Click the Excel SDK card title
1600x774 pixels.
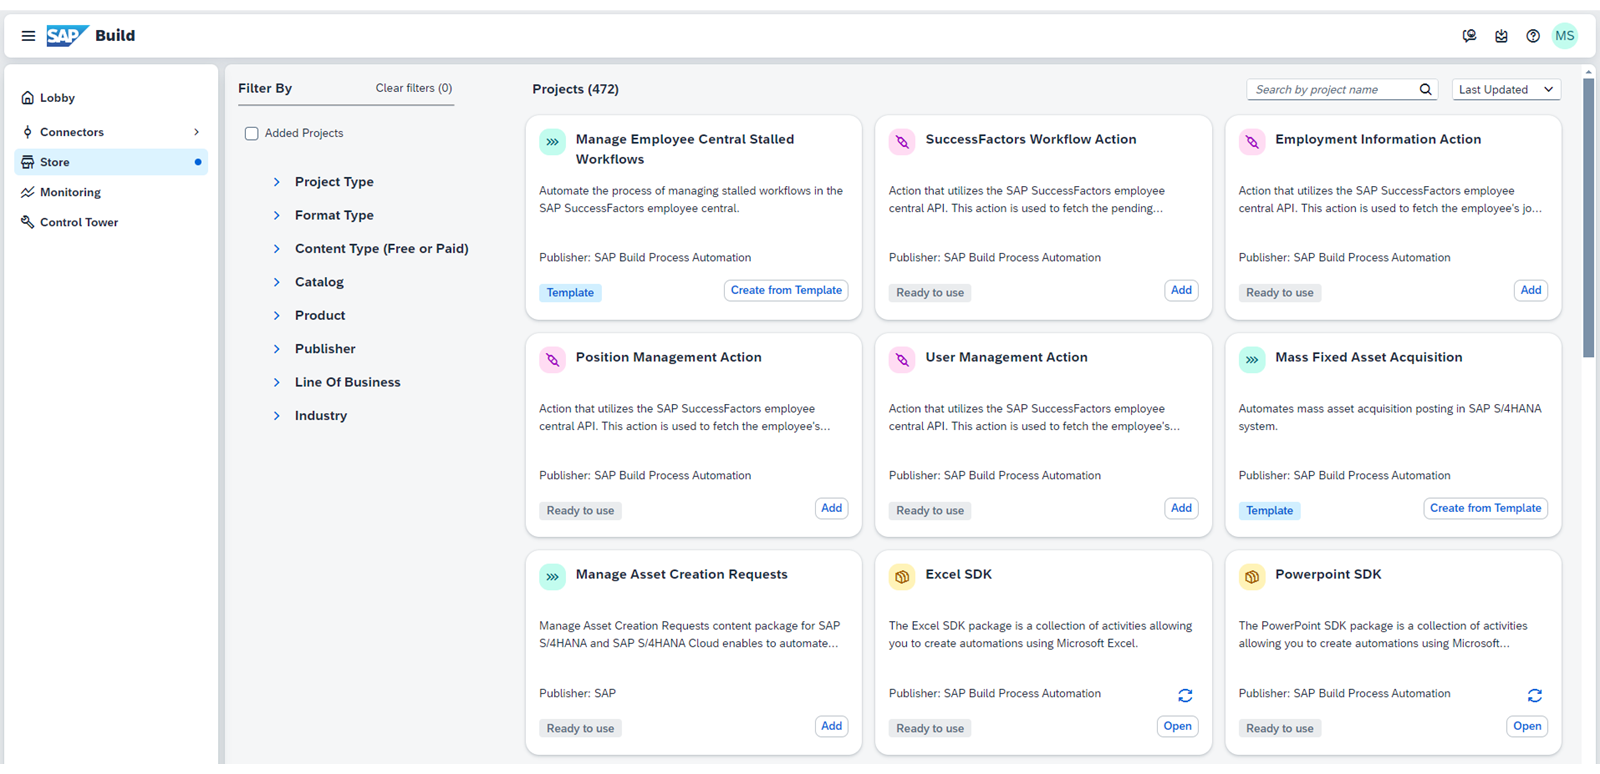click(x=958, y=574)
